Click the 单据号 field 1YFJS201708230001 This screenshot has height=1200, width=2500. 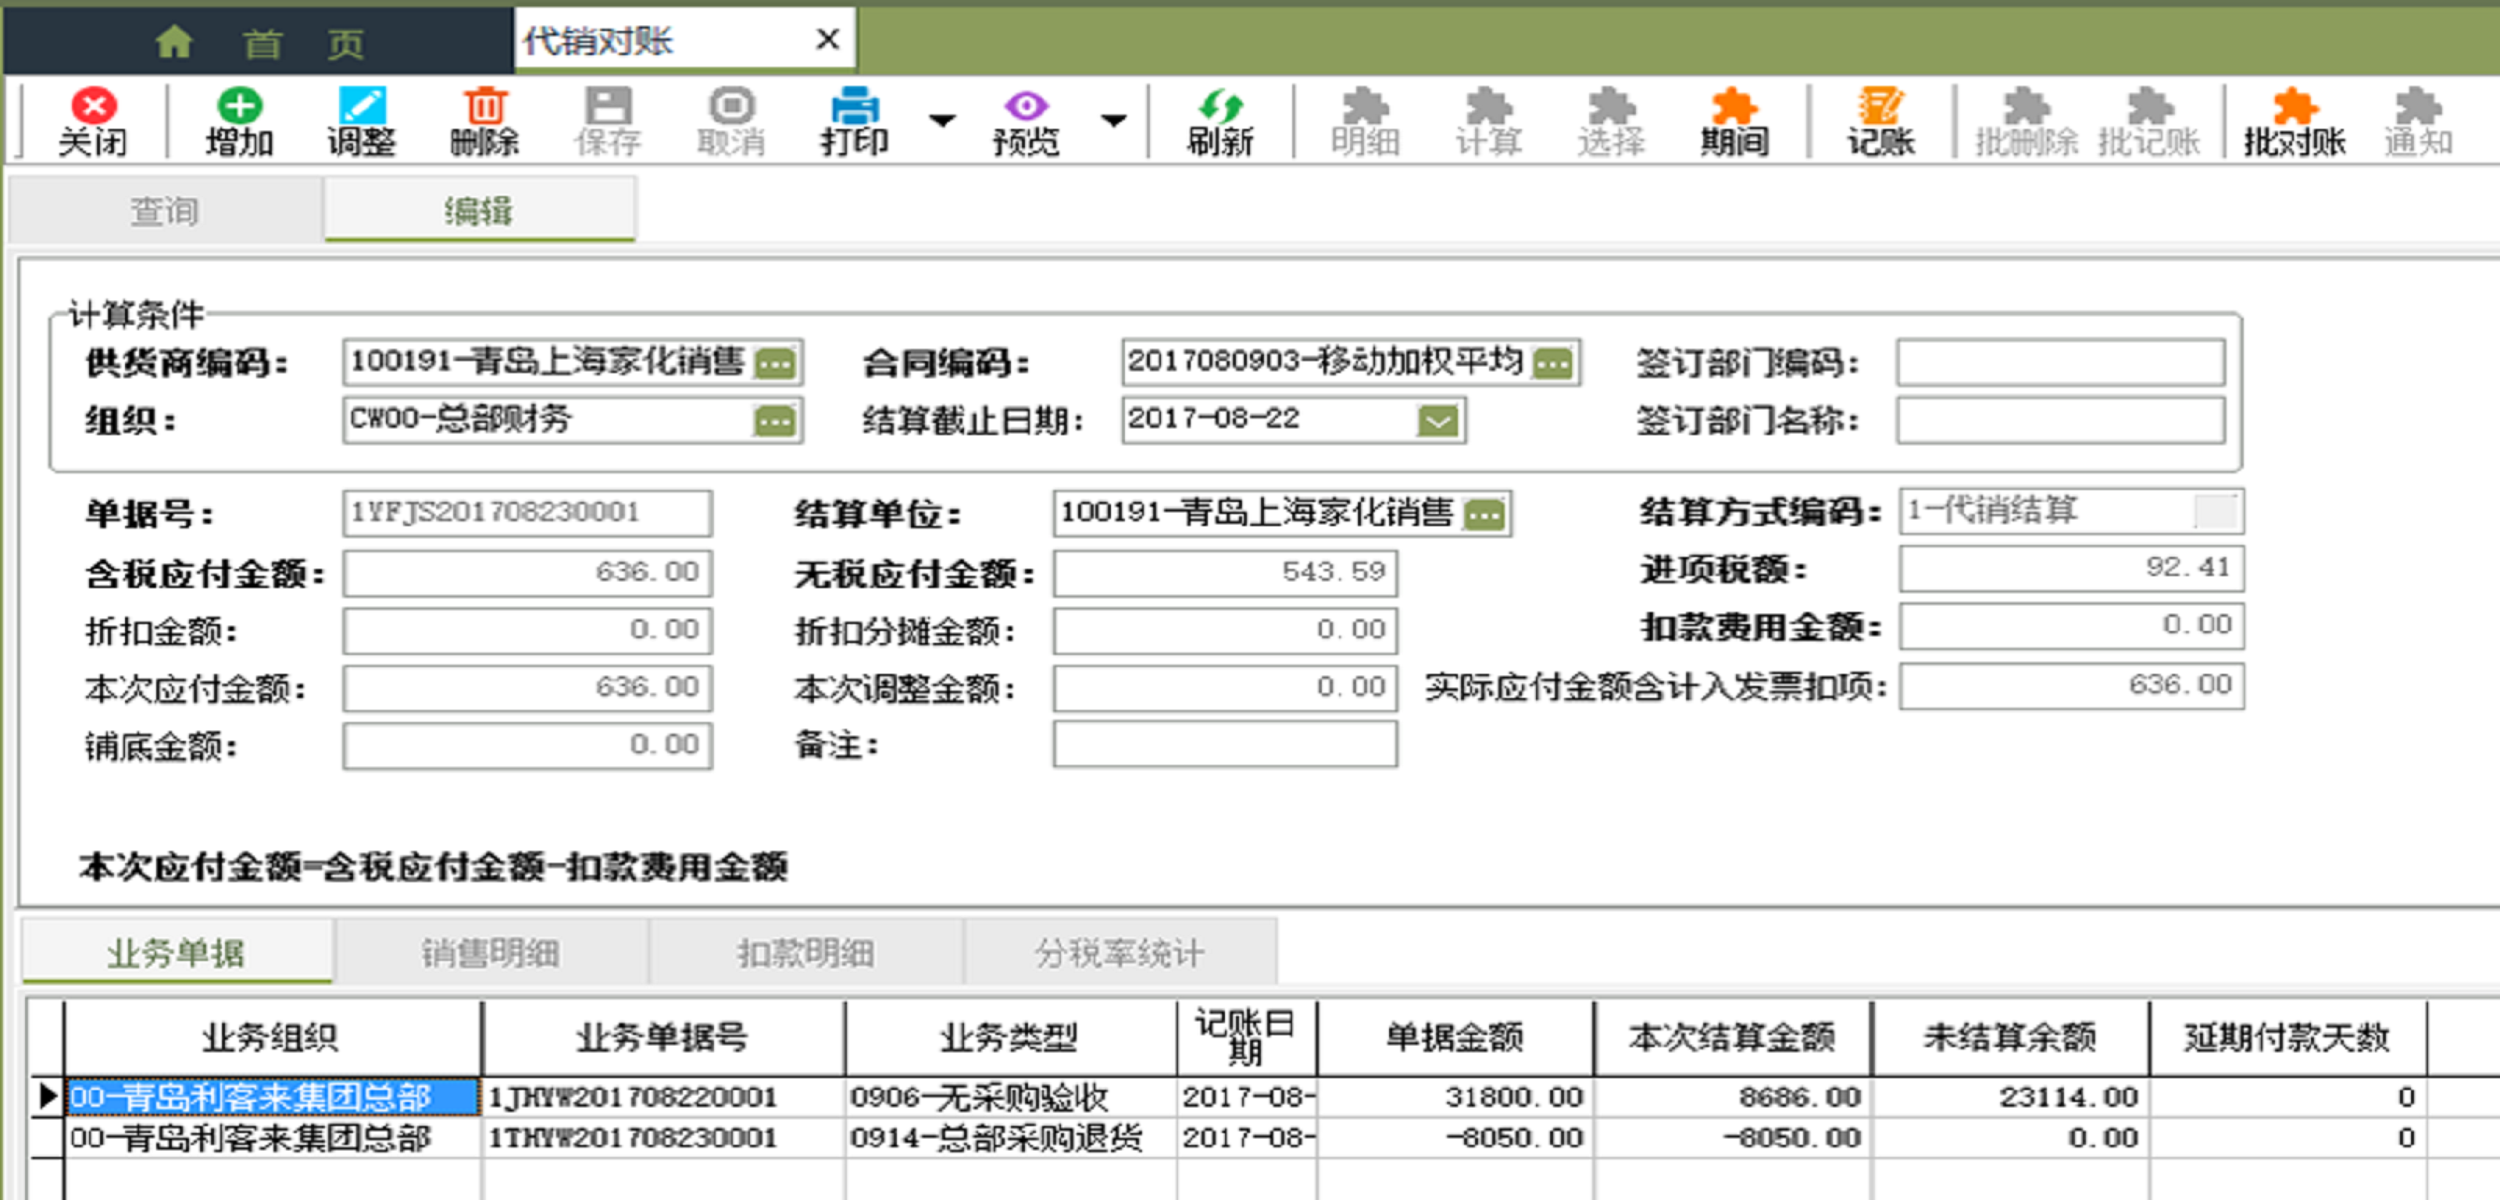pyautogui.click(x=527, y=513)
